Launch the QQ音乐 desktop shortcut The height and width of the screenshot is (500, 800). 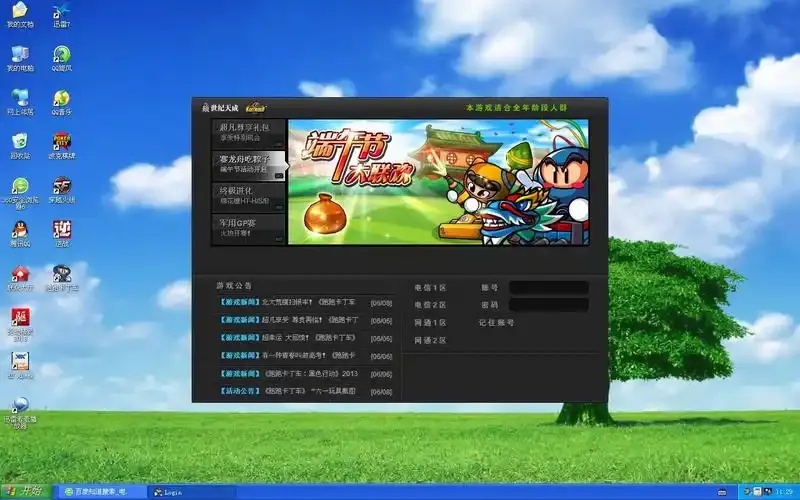[61, 102]
